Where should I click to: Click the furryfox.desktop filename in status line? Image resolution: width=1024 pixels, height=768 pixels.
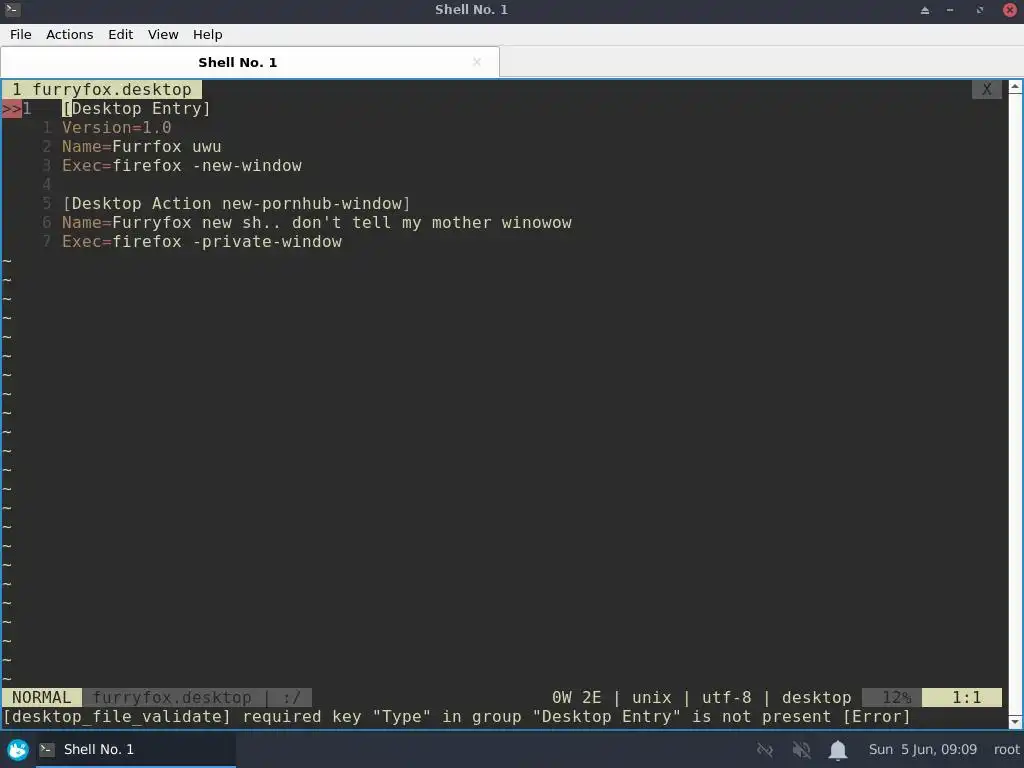coord(172,697)
